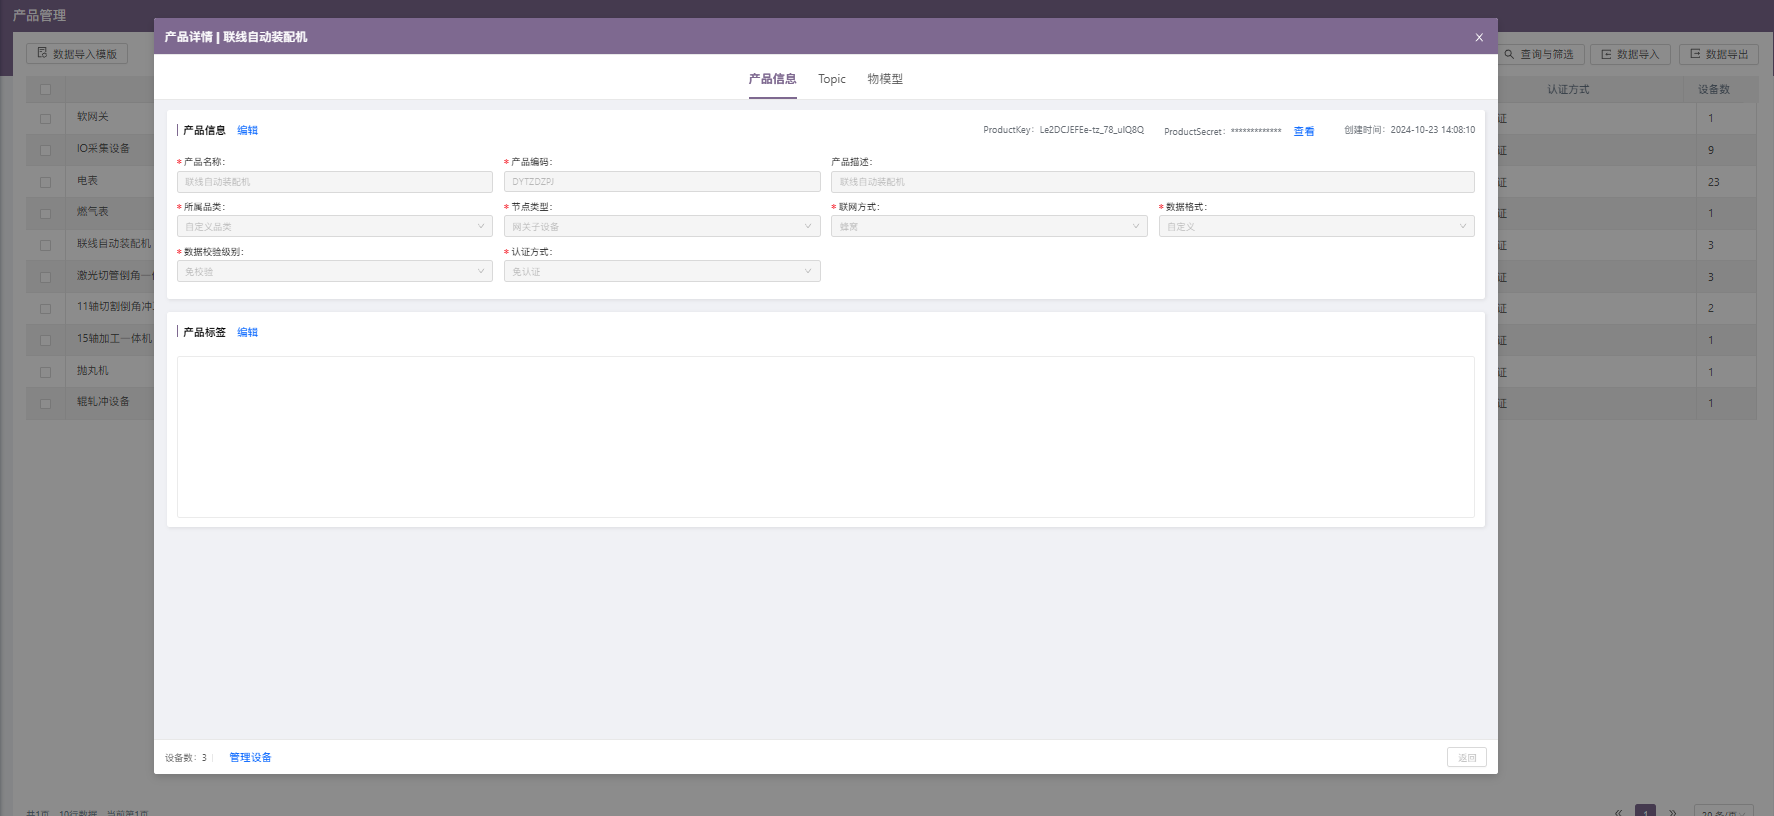The image size is (1774, 816).
Task: Check the 电表 row checkbox
Action: click(45, 182)
